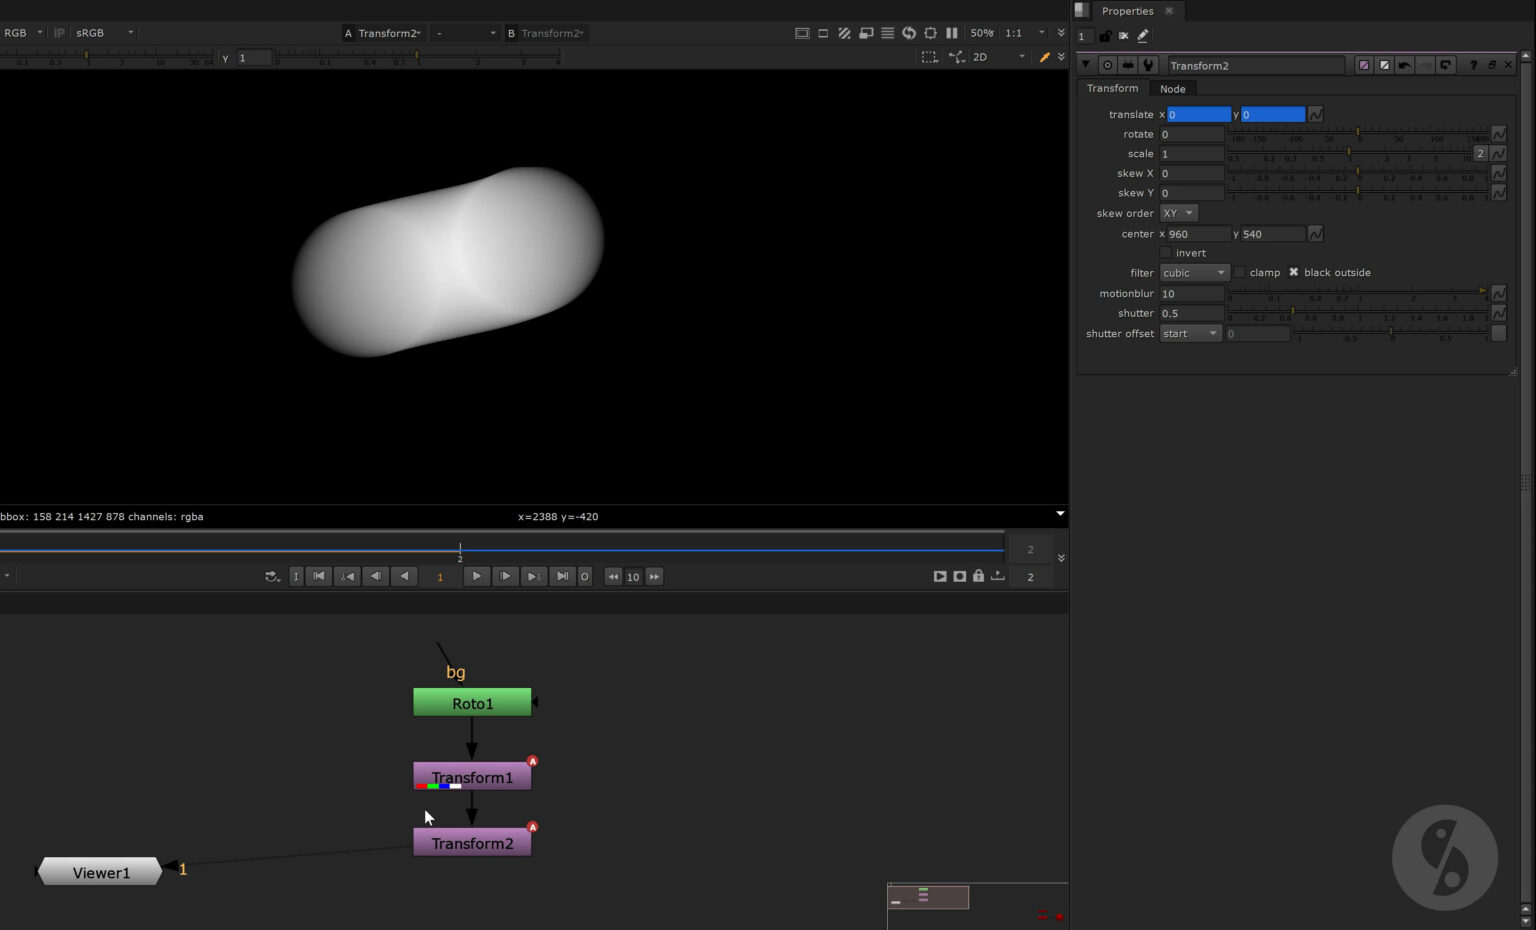Click the Transform2 node name field
Screen dimensions: 1536x930
click(x=1256, y=65)
